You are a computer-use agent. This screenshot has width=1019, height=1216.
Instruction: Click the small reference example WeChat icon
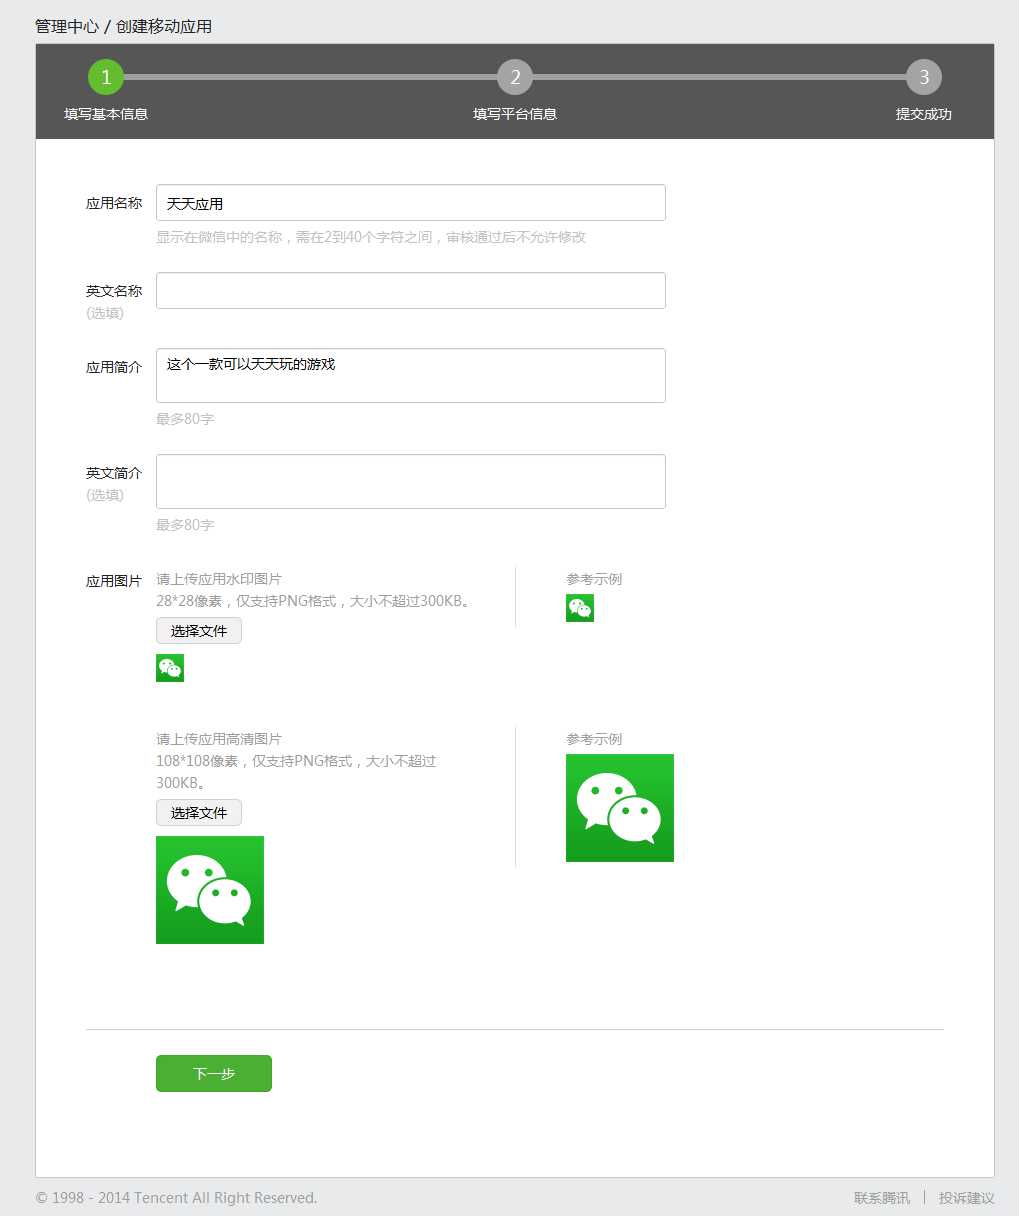point(580,608)
